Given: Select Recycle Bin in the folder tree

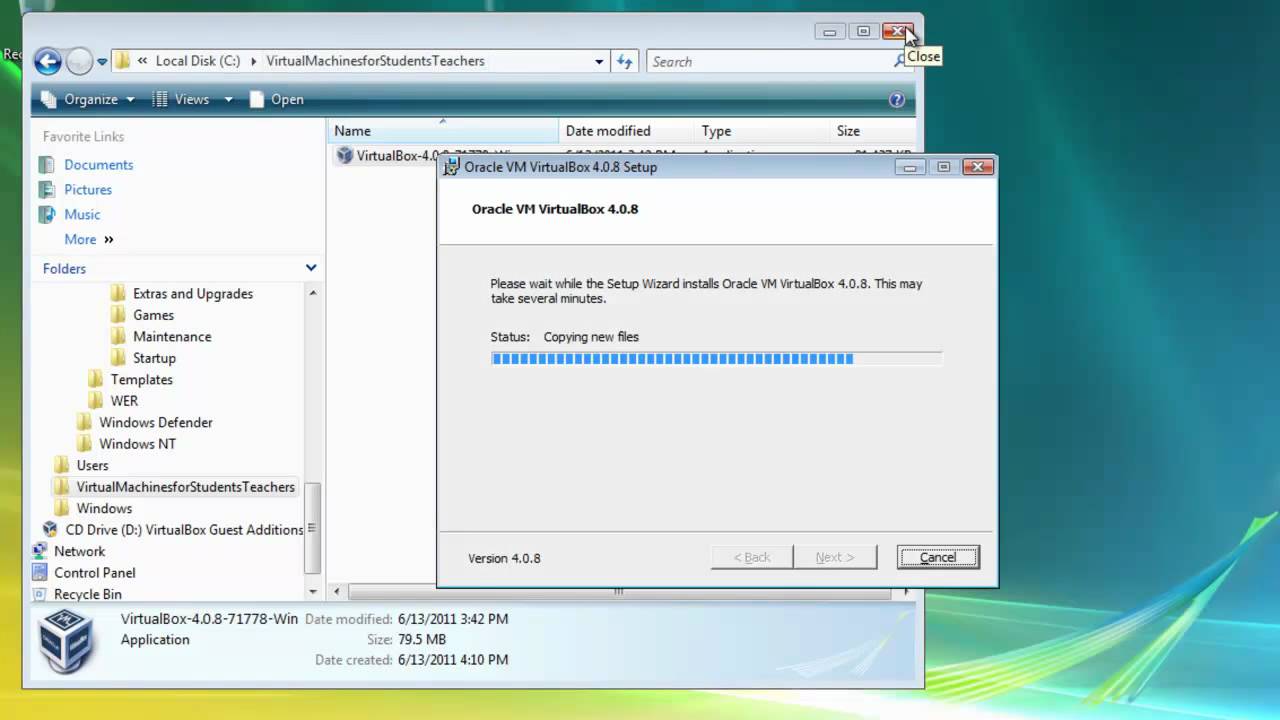Looking at the screenshot, I should pyautogui.click(x=88, y=594).
